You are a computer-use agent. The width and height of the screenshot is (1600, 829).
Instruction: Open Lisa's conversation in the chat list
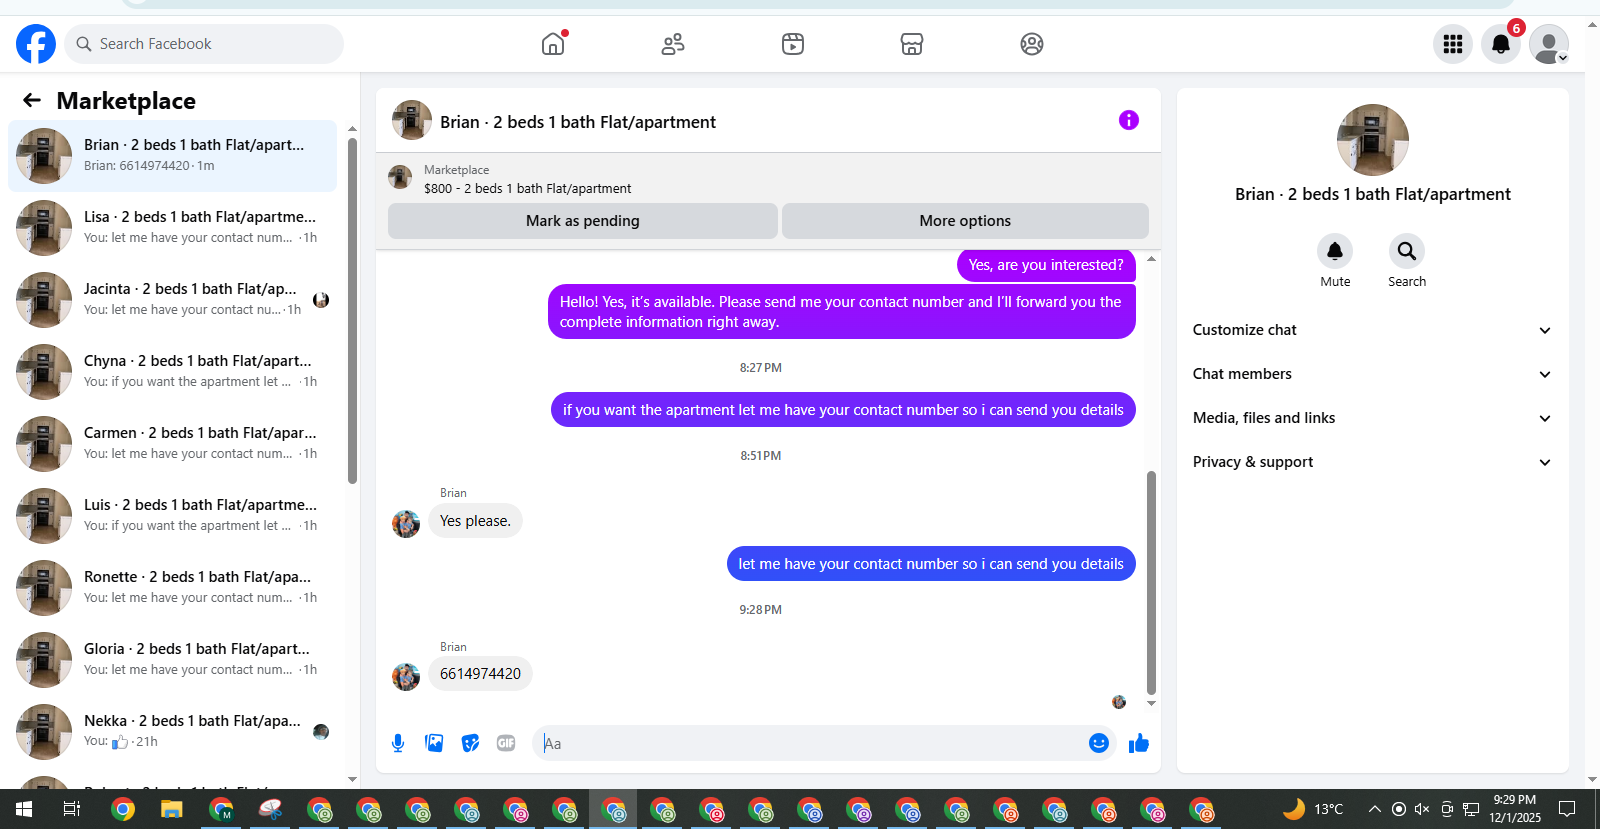tap(172, 228)
